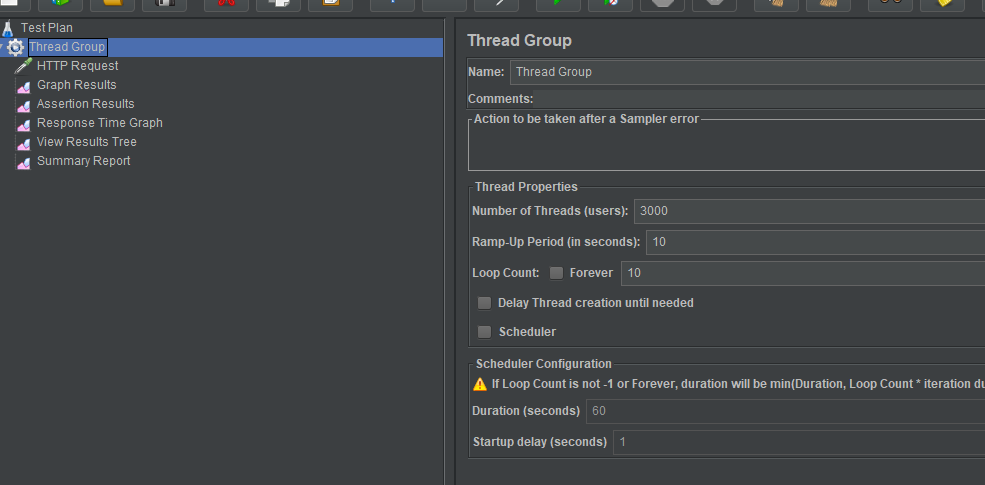
Task: Open Graph Results listener
Action: [77, 85]
